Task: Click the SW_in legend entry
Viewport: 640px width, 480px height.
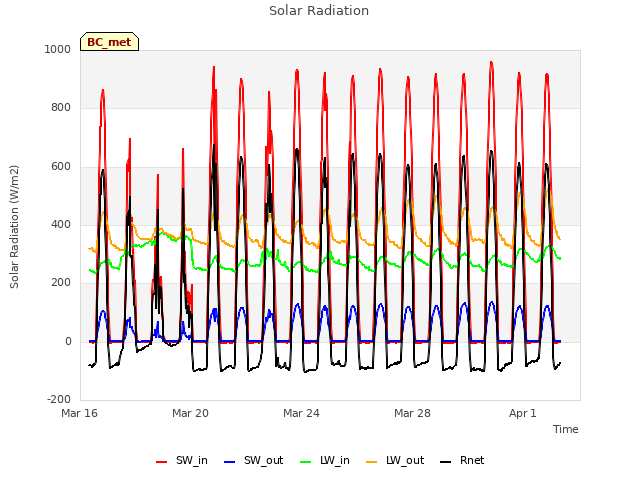Action: pos(182,460)
